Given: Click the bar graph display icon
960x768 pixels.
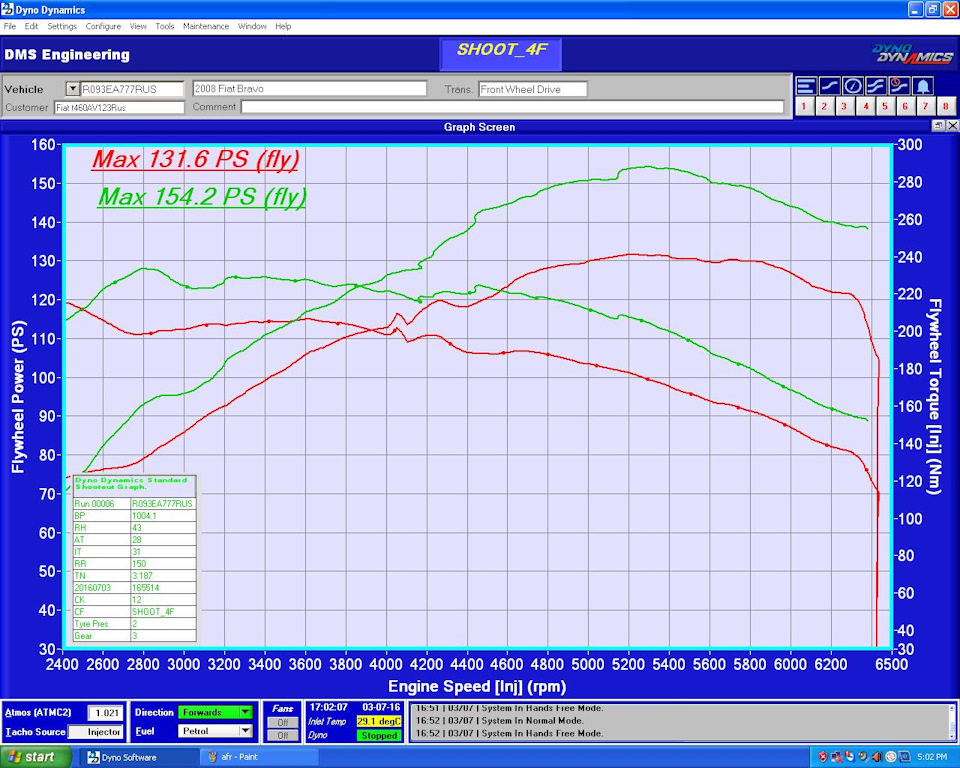Looking at the screenshot, I should pyautogui.click(x=804, y=85).
